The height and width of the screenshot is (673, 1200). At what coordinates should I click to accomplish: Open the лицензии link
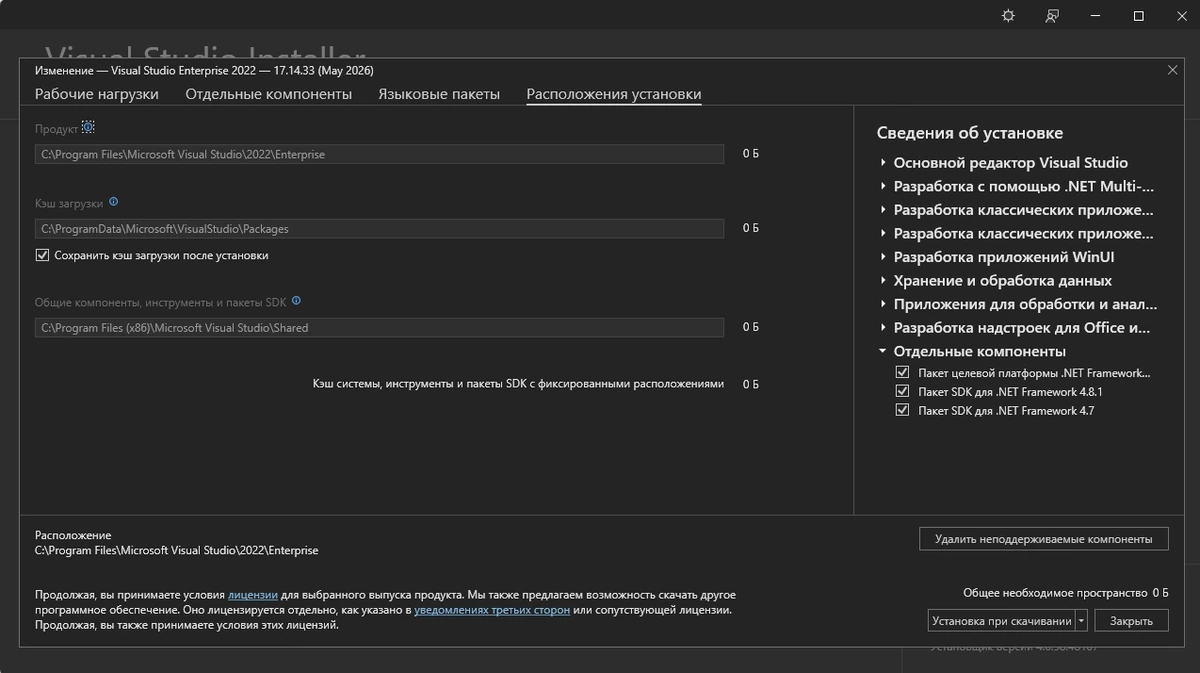pyautogui.click(x=252, y=593)
